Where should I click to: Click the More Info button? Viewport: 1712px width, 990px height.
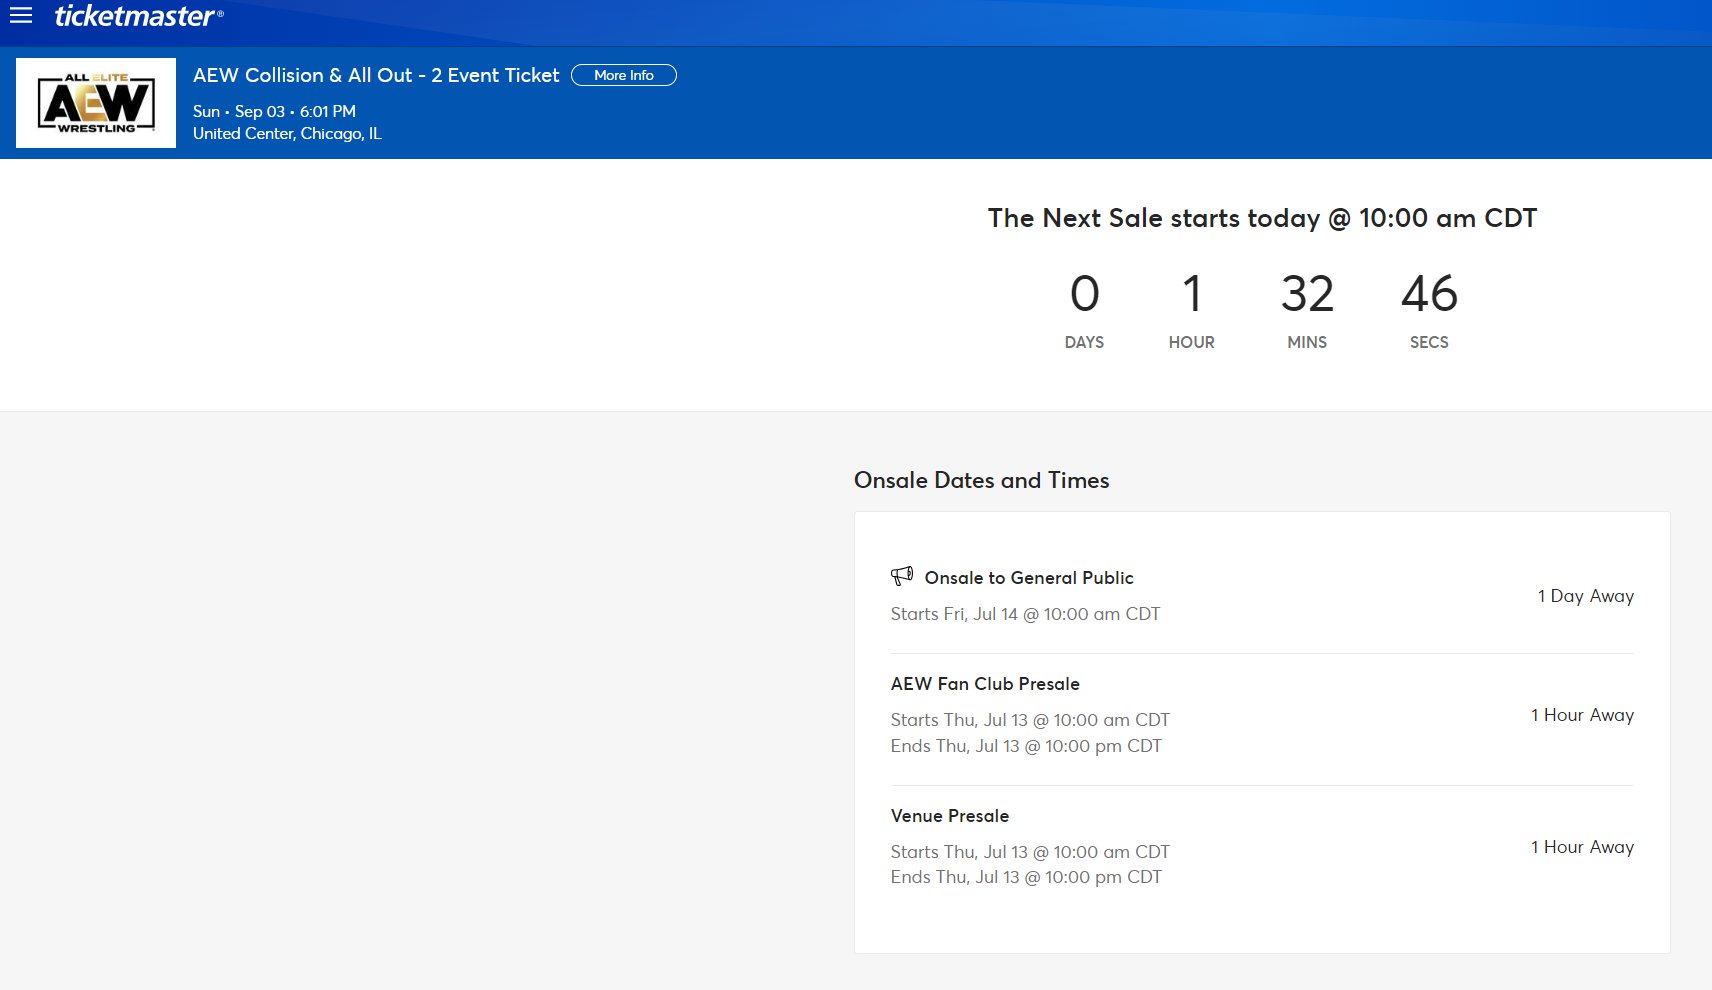(x=624, y=75)
